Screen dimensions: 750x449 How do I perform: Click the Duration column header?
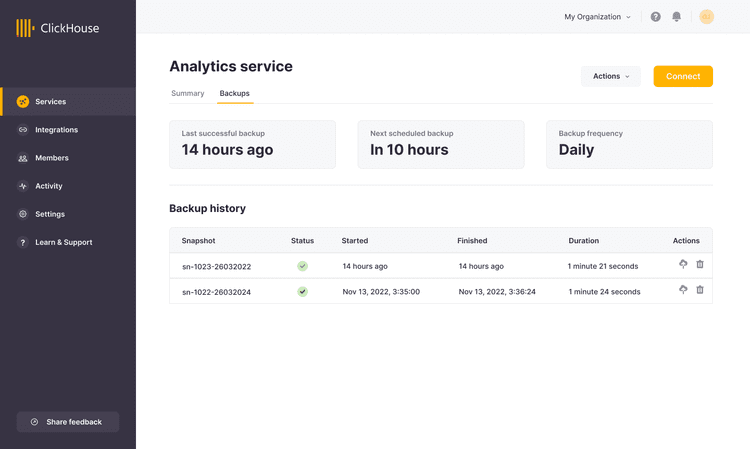[x=584, y=241]
